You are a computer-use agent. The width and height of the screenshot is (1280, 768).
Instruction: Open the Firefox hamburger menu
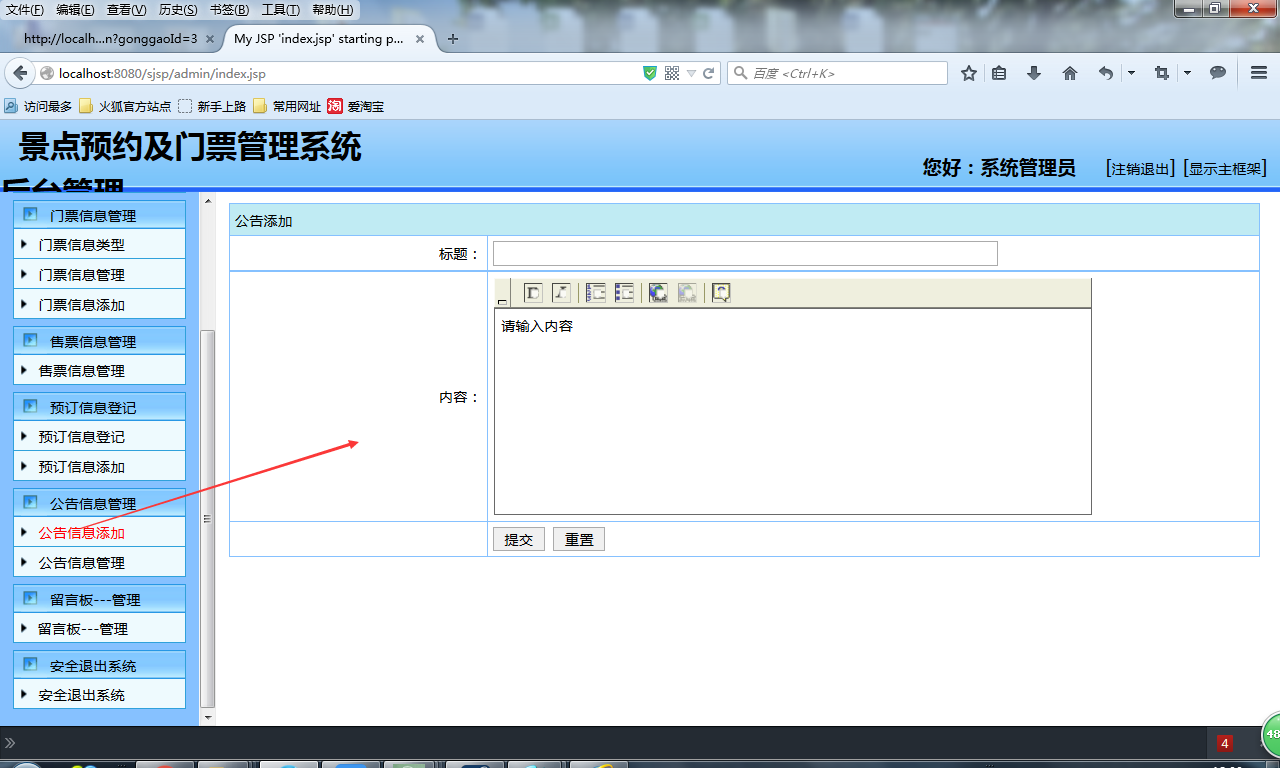[1259, 73]
